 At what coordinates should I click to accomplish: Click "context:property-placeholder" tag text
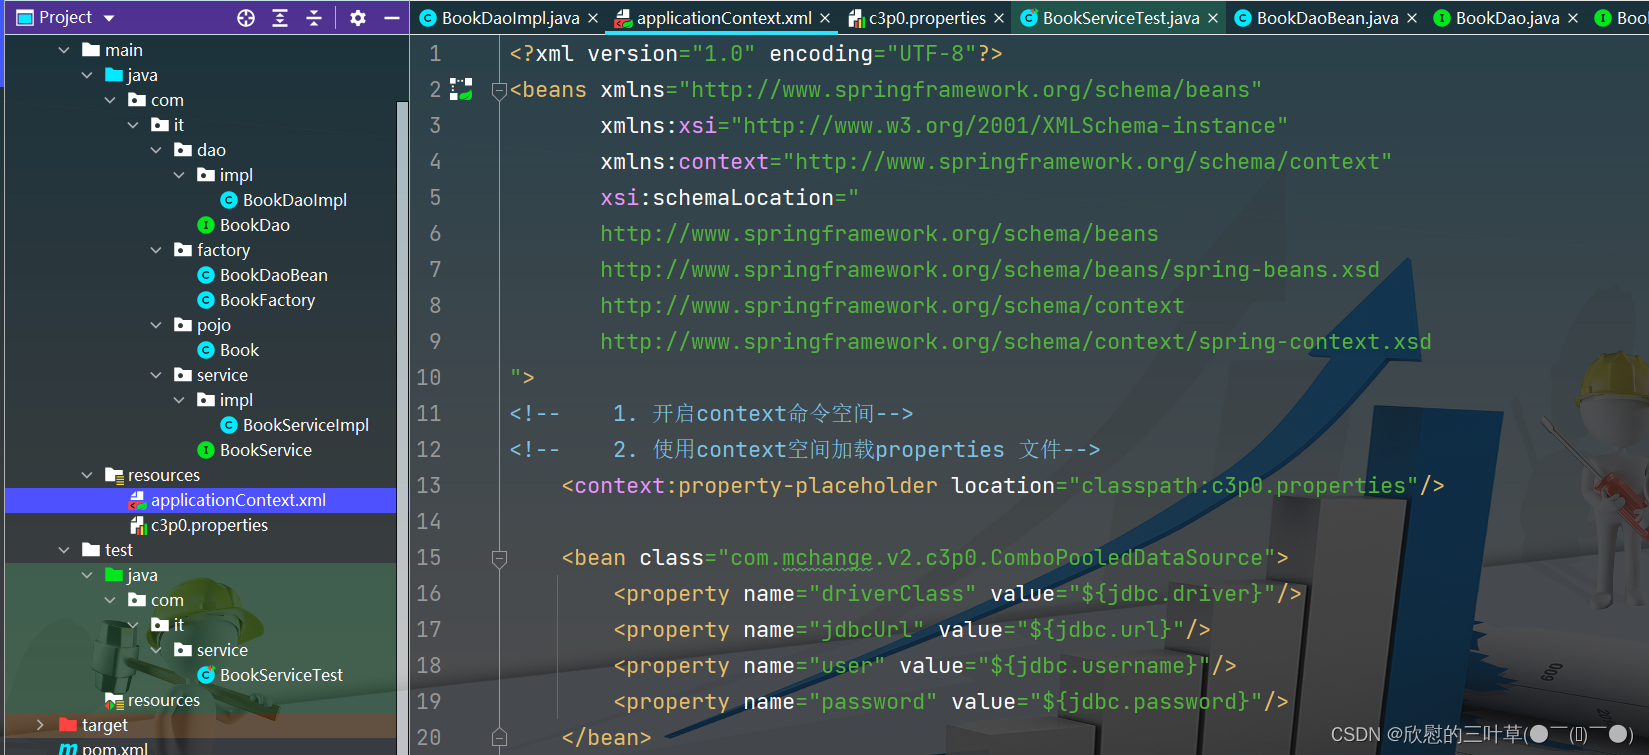[756, 485]
